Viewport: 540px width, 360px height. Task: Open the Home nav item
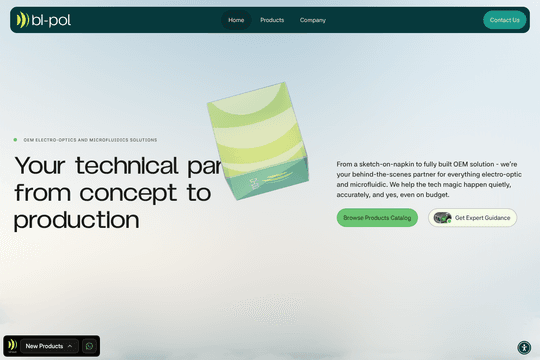coord(236,20)
